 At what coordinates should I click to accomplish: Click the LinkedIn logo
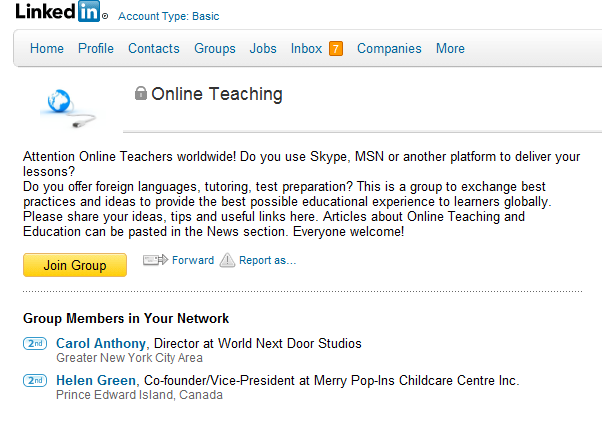tap(61, 11)
